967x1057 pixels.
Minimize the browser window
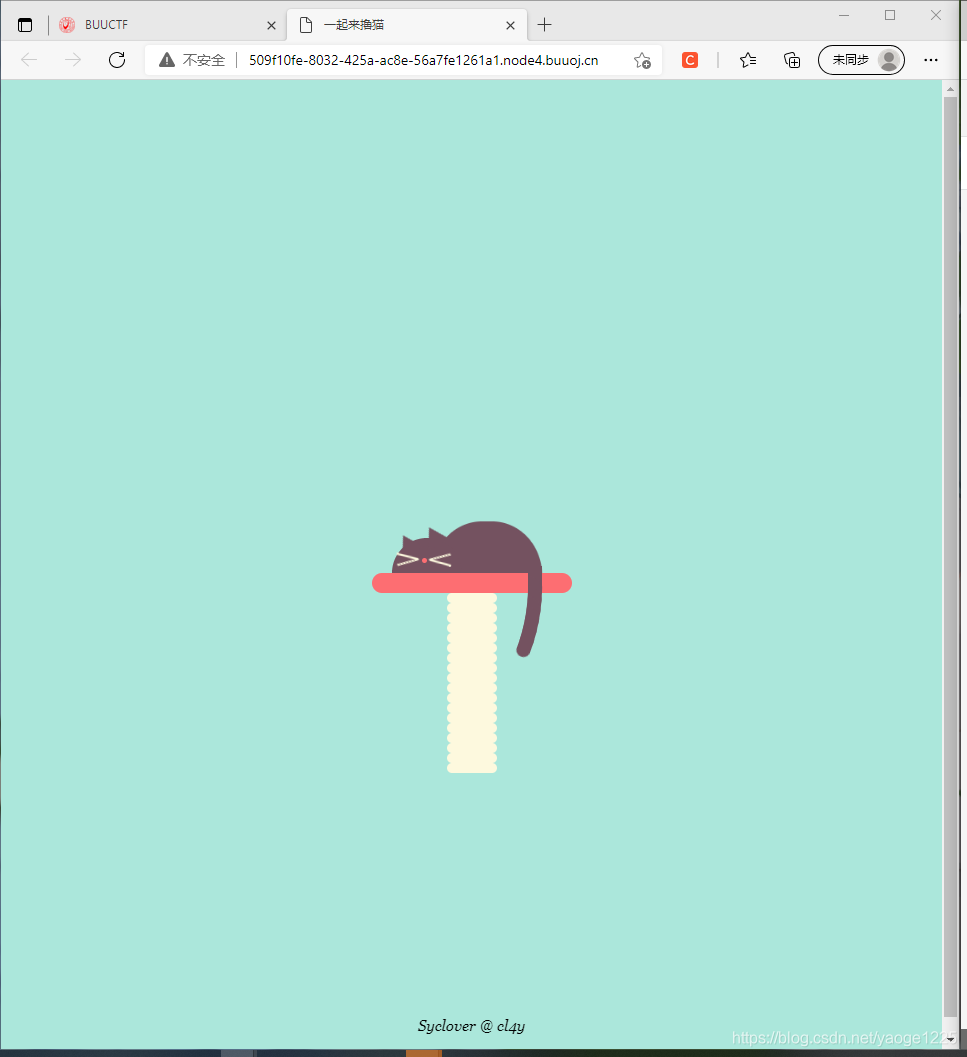pos(844,16)
